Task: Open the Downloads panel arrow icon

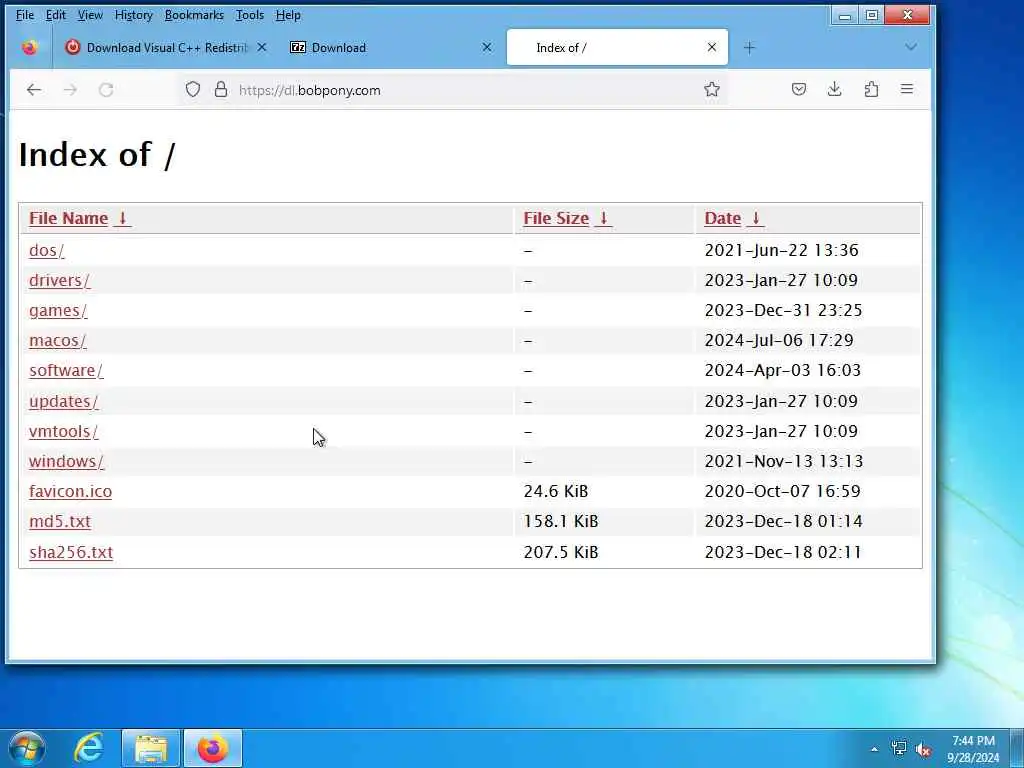Action: [834, 89]
